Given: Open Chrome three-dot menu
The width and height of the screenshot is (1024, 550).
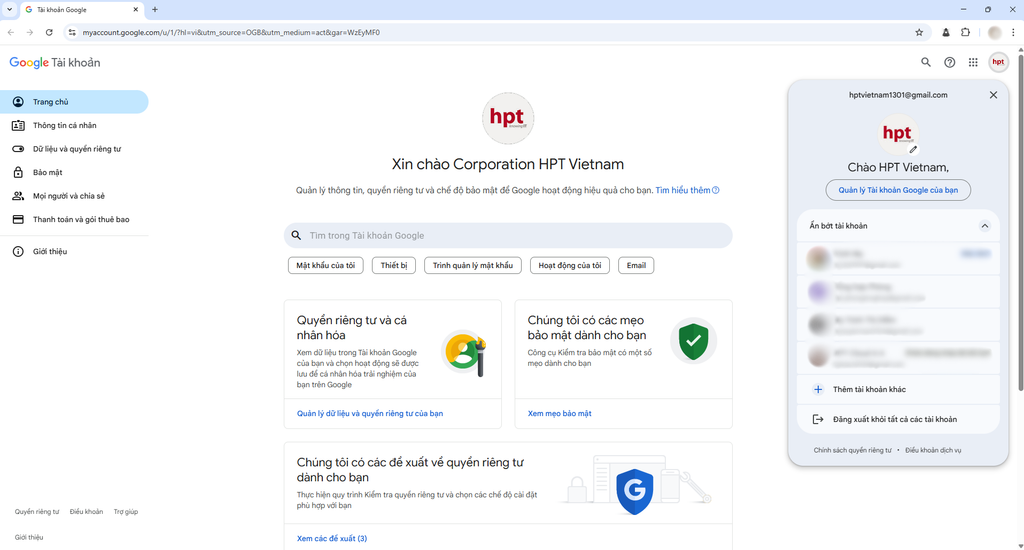Looking at the screenshot, I should click(x=1014, y=32).
